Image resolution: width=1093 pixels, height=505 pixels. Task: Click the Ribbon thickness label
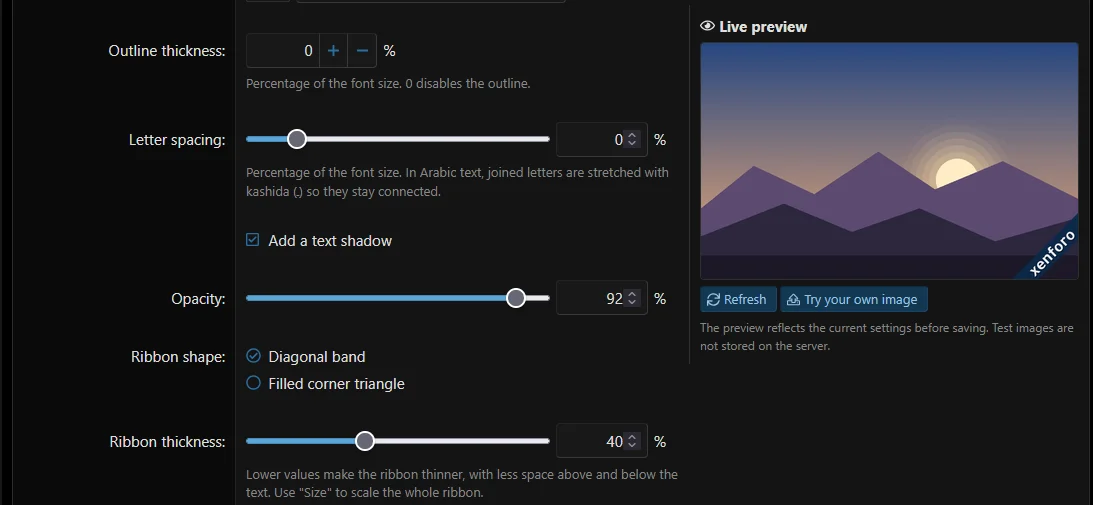167,442
